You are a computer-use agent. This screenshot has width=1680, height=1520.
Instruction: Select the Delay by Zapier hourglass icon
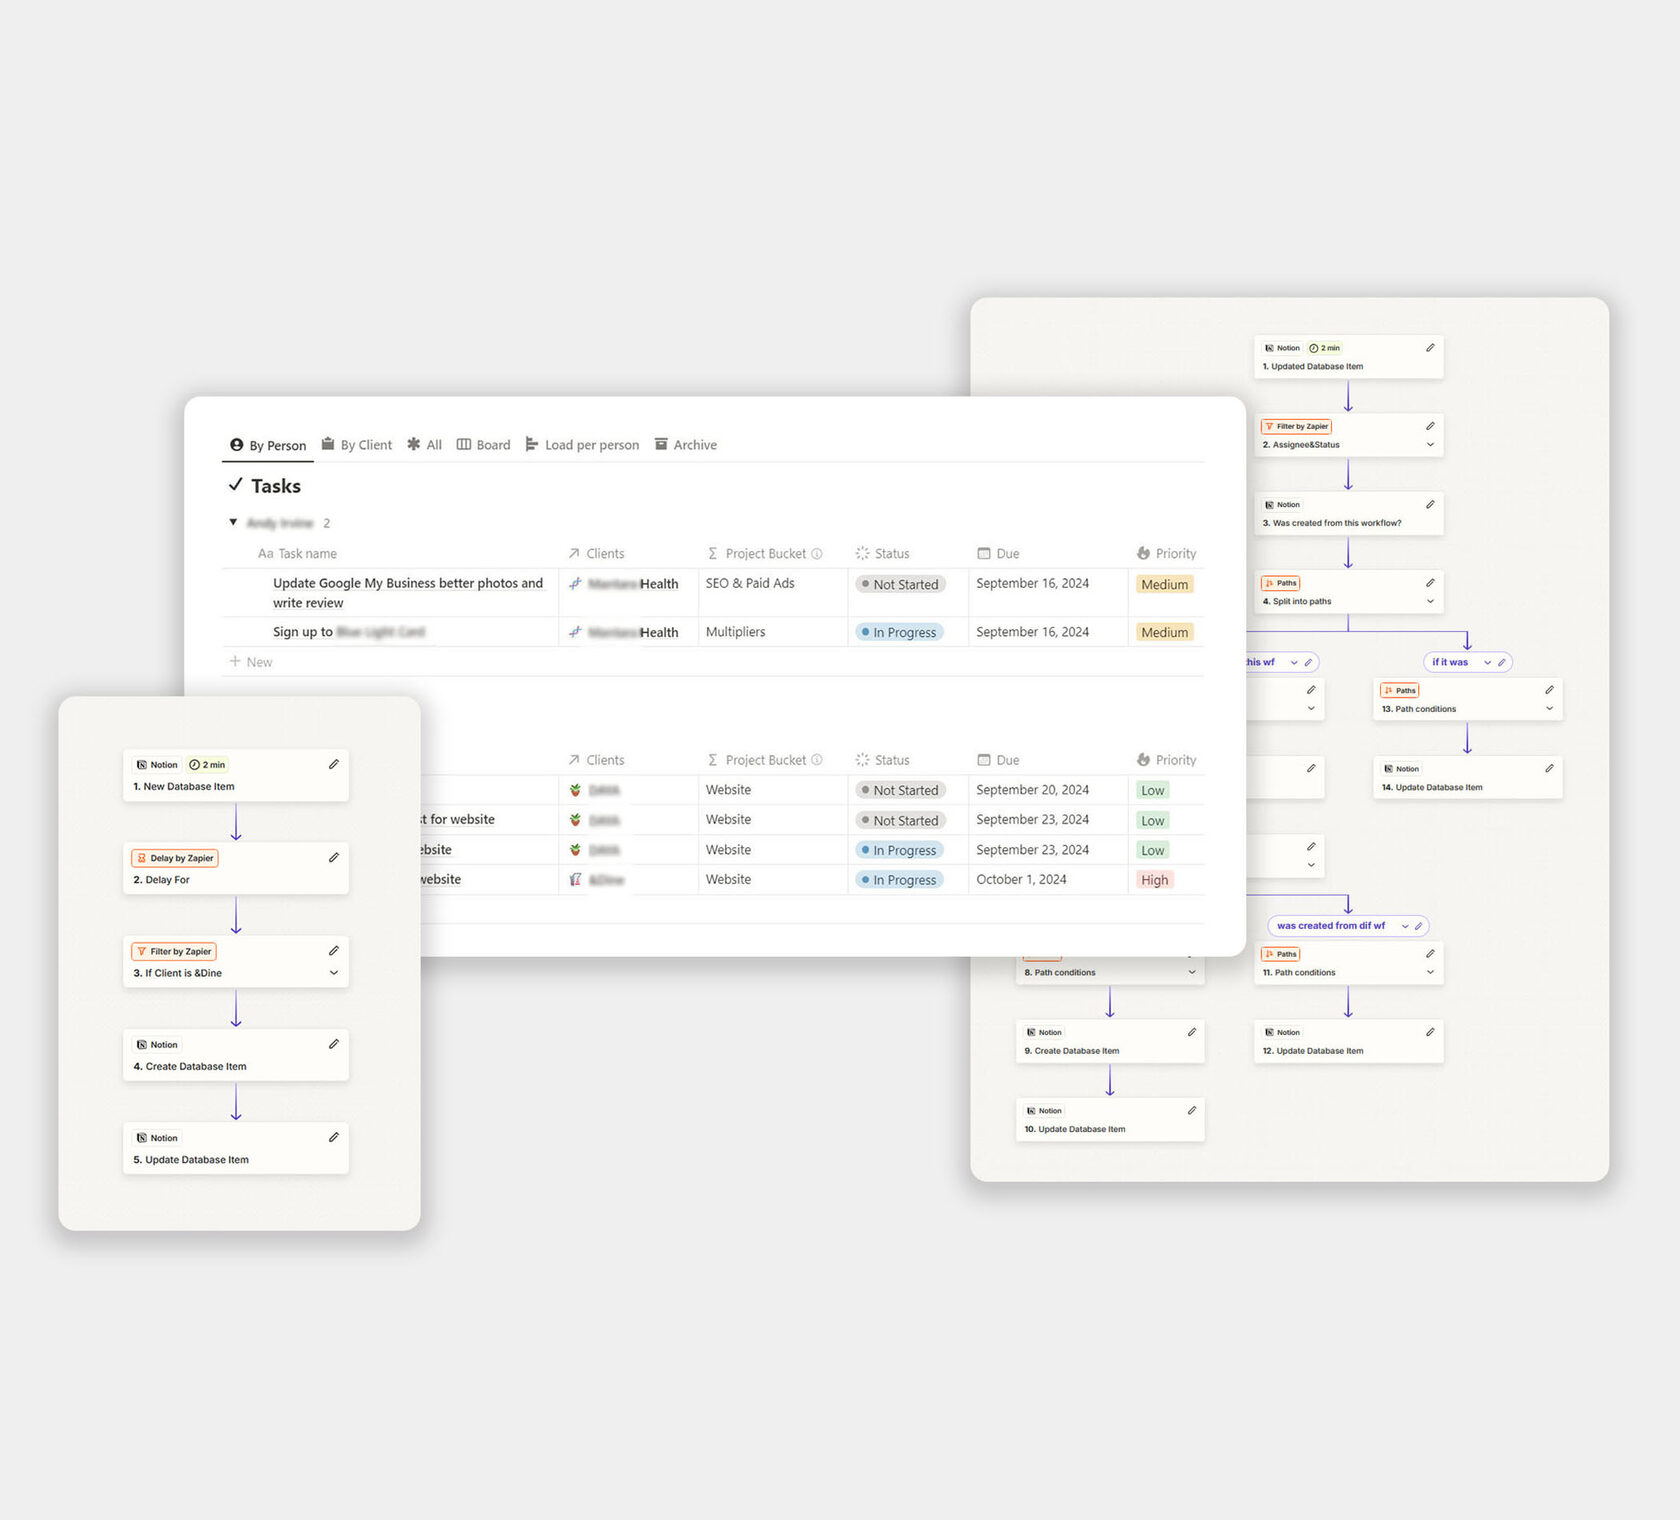(x=141, y=857)
